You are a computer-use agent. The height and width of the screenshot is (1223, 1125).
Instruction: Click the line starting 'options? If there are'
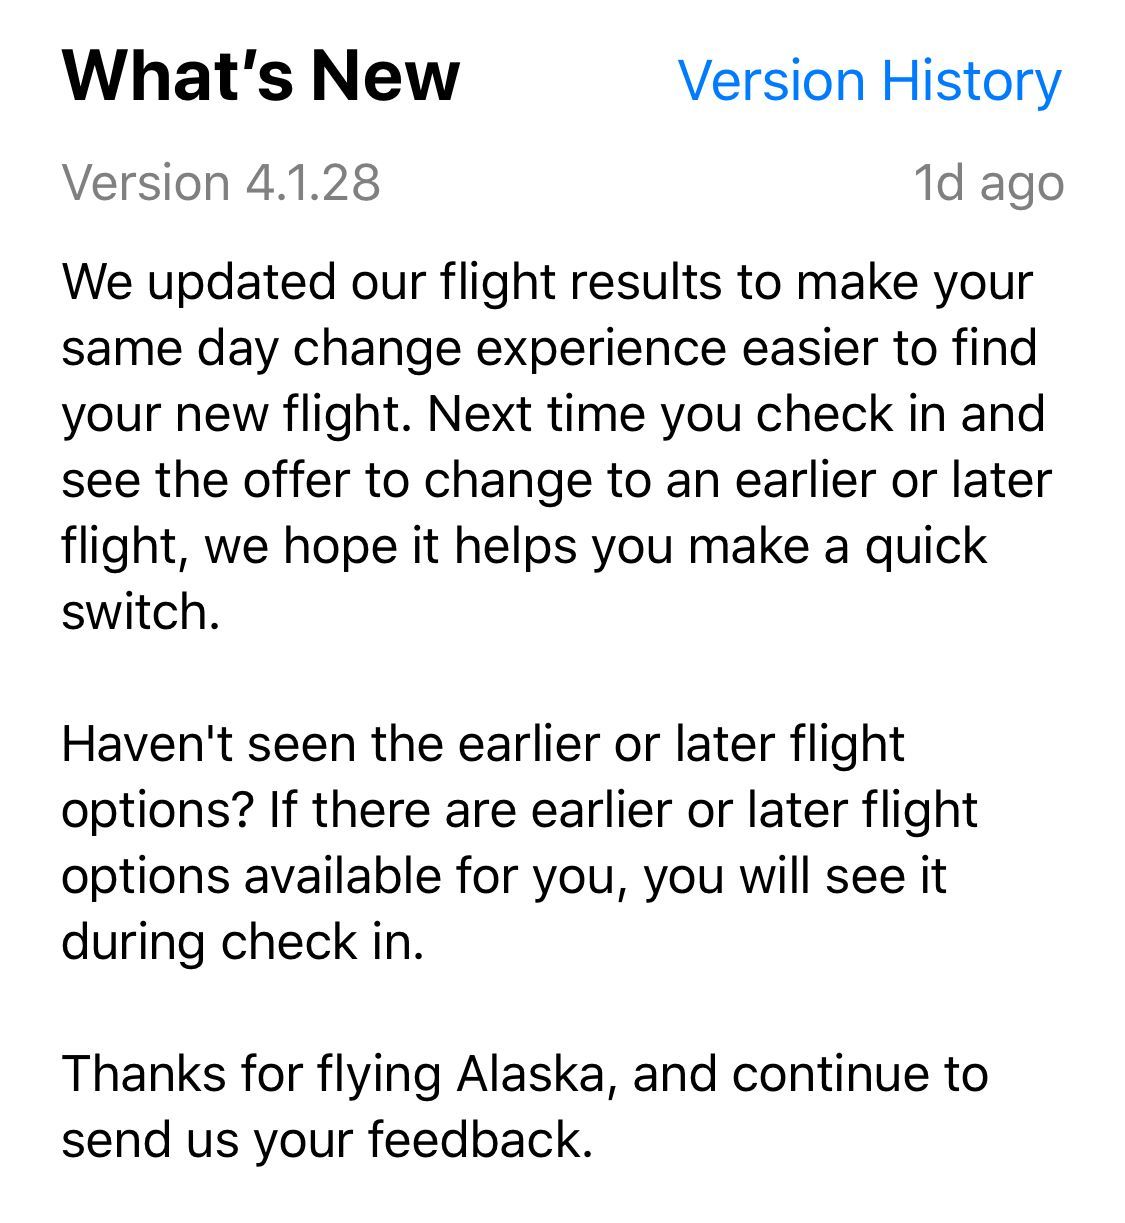(519, 810)
